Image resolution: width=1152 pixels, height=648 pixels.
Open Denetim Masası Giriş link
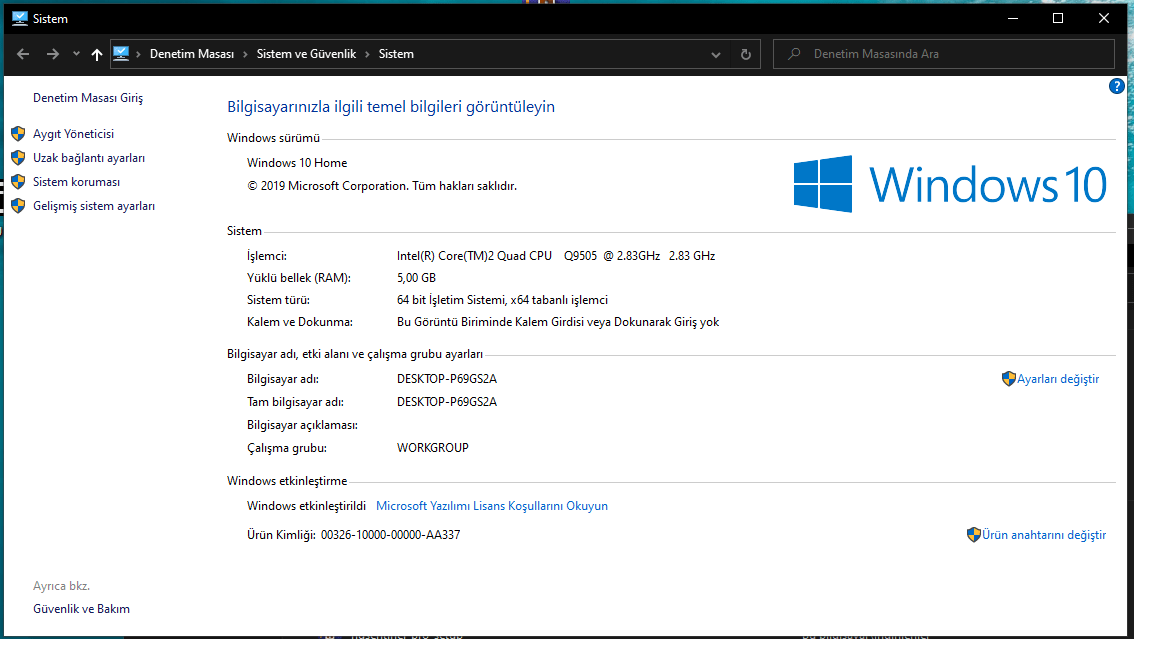click(x=88, y=98)
